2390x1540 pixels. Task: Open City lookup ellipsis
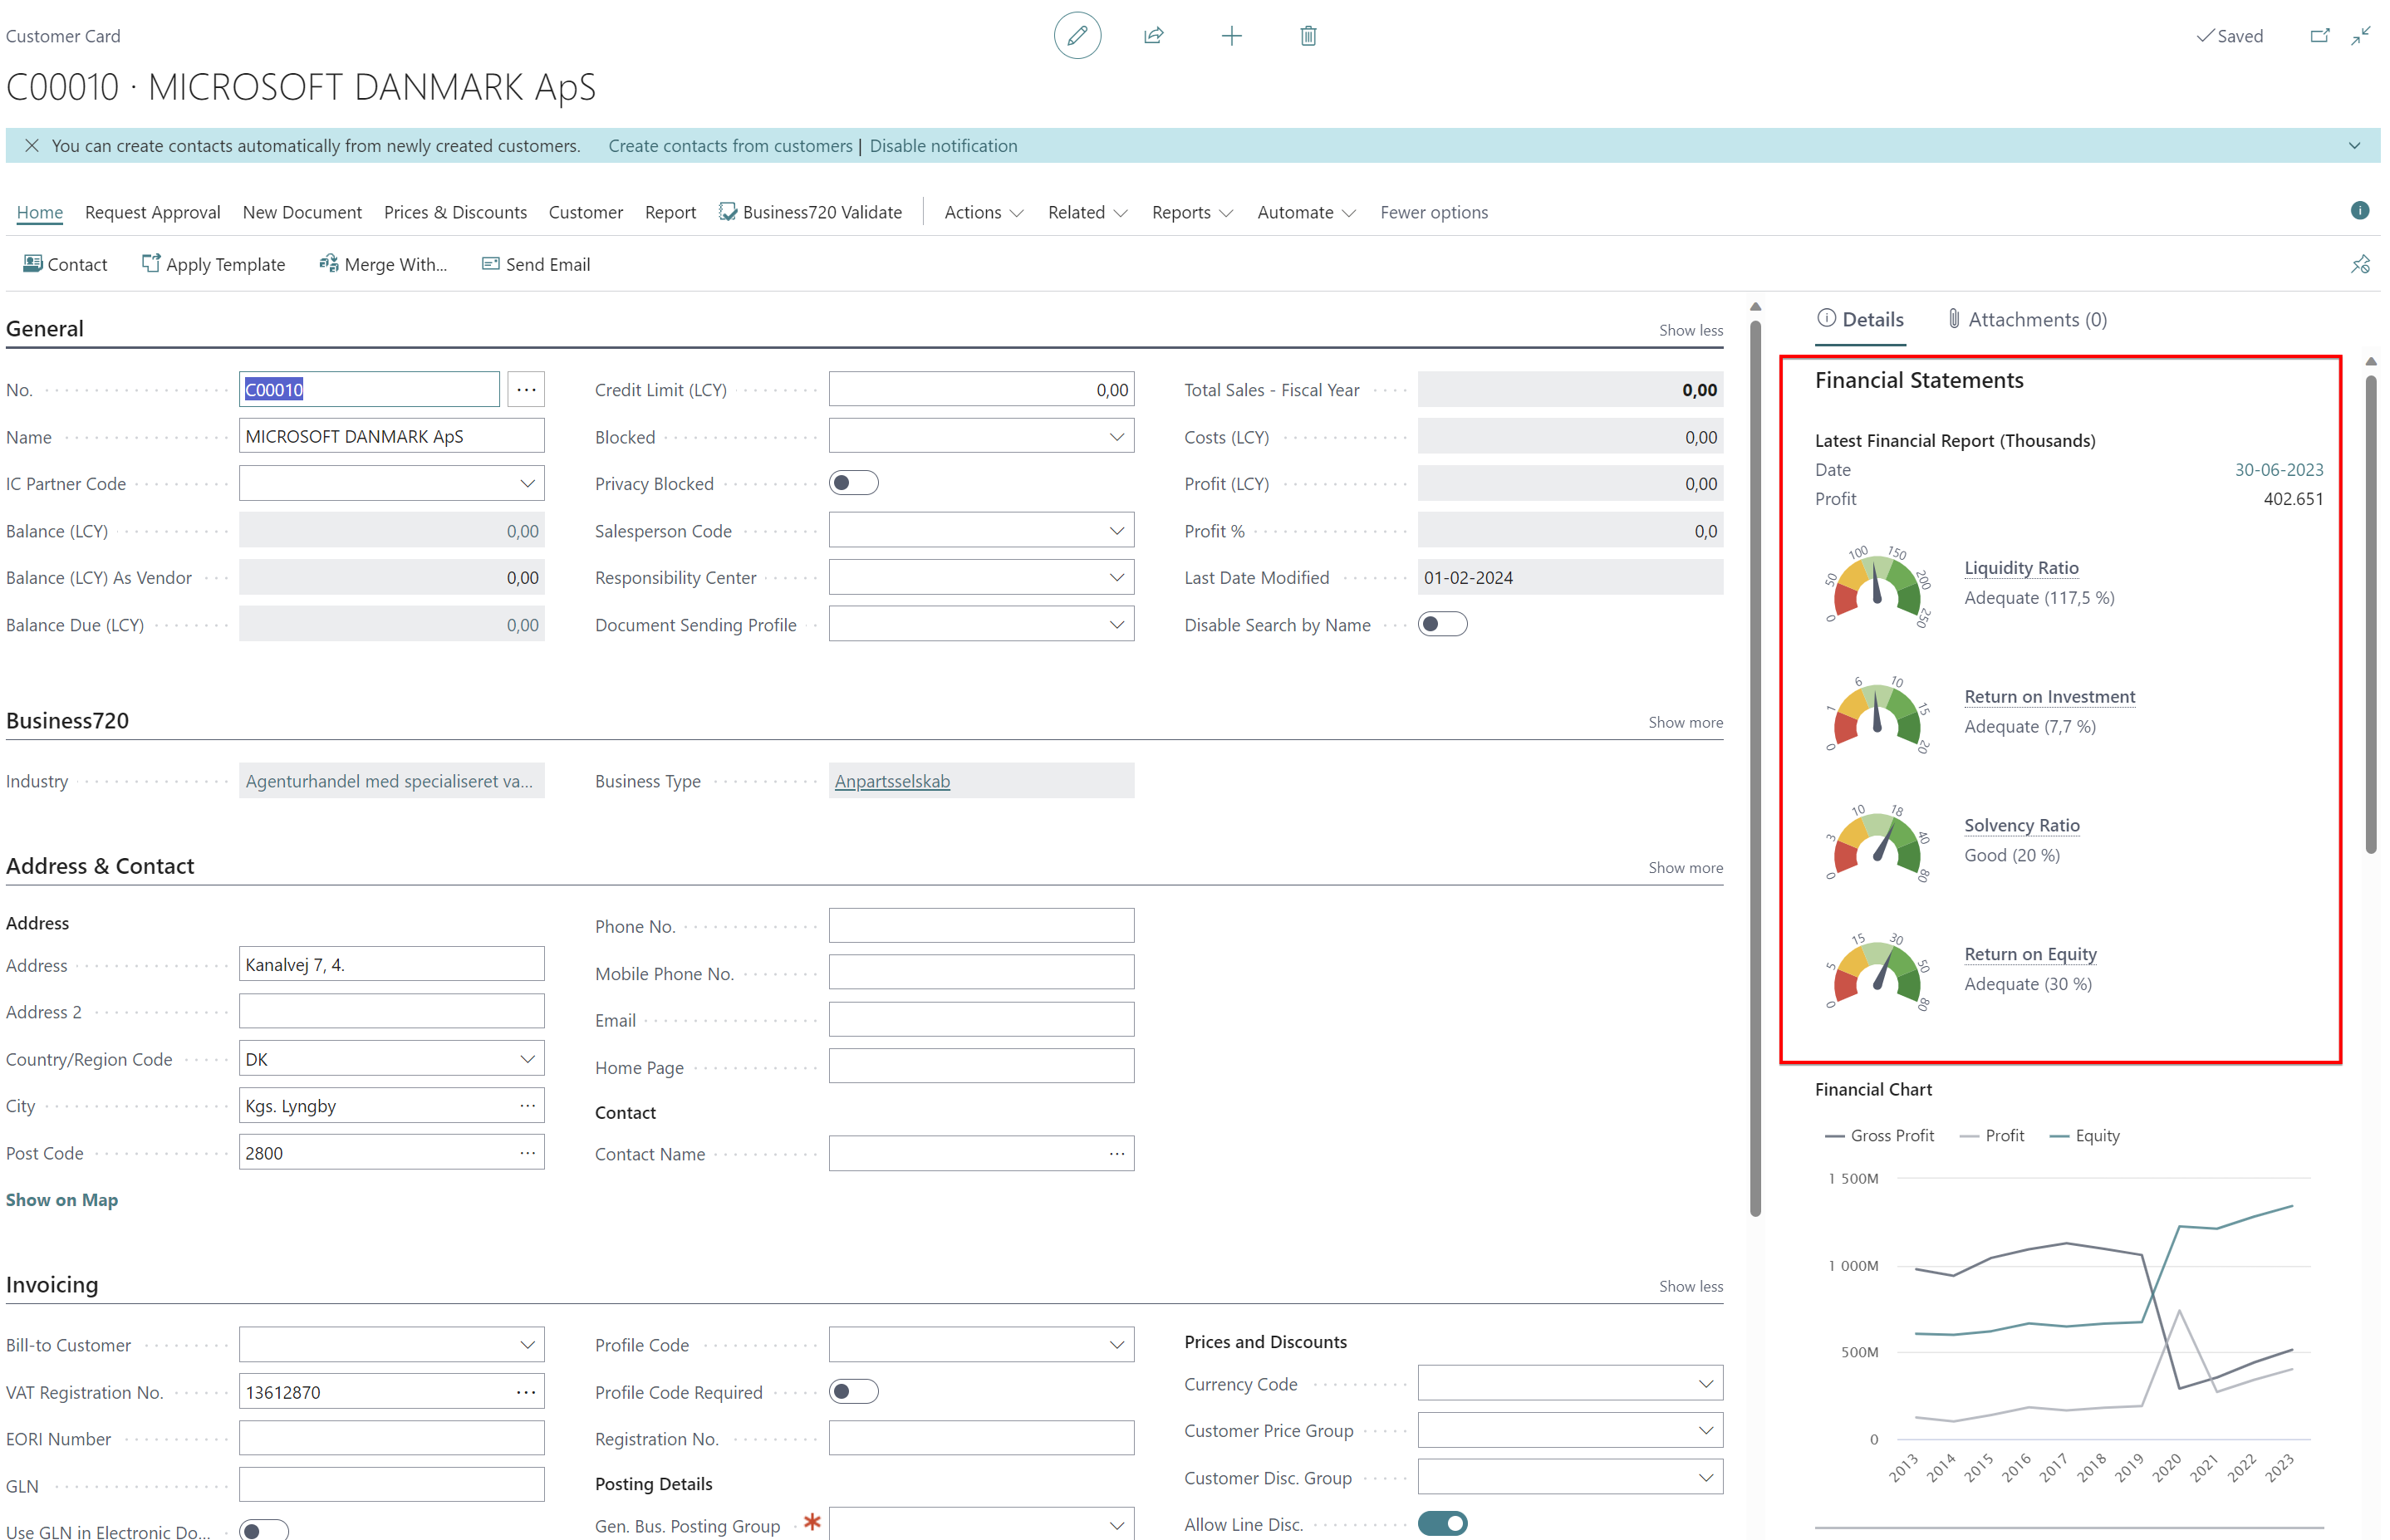[527, 1106]
